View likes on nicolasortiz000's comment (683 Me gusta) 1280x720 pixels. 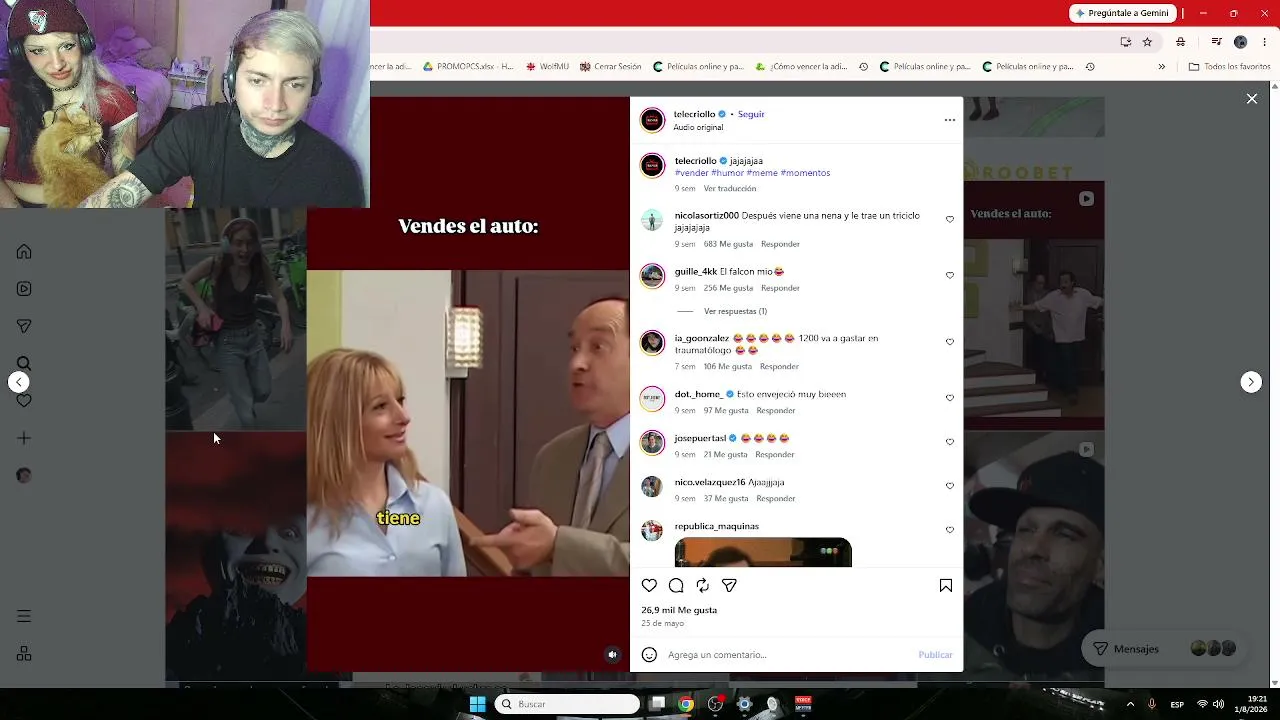(728, 244)
